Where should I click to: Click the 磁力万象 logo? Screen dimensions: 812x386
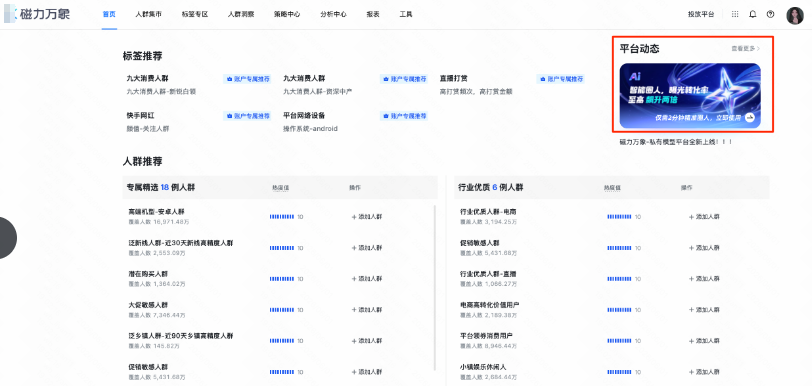click(37, 15)
